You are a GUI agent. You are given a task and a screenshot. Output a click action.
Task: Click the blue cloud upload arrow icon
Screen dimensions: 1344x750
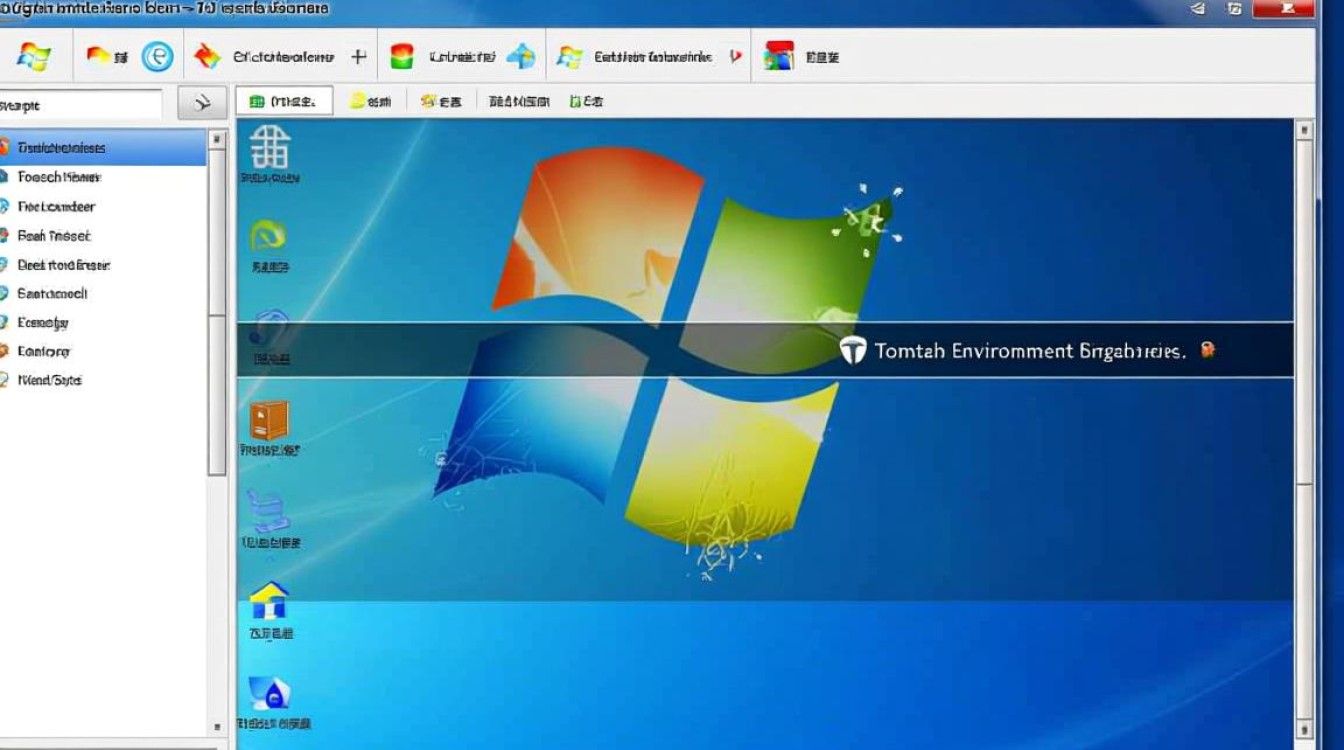pos(521,57)
